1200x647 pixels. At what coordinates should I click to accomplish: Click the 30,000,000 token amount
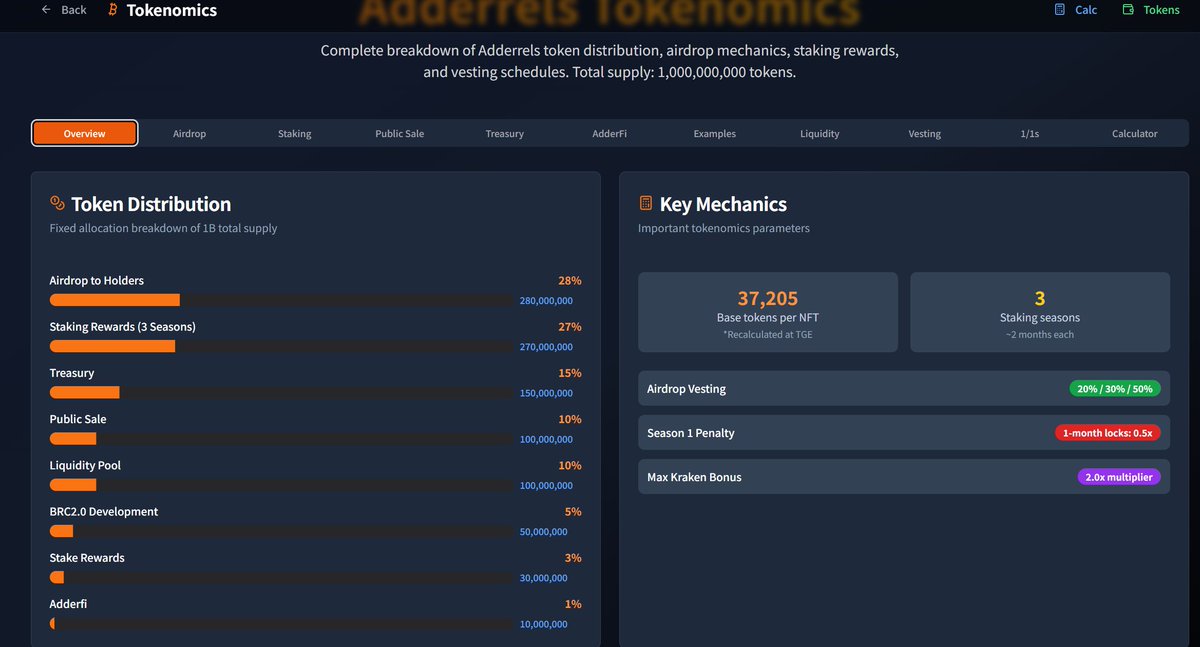[544, 577]
